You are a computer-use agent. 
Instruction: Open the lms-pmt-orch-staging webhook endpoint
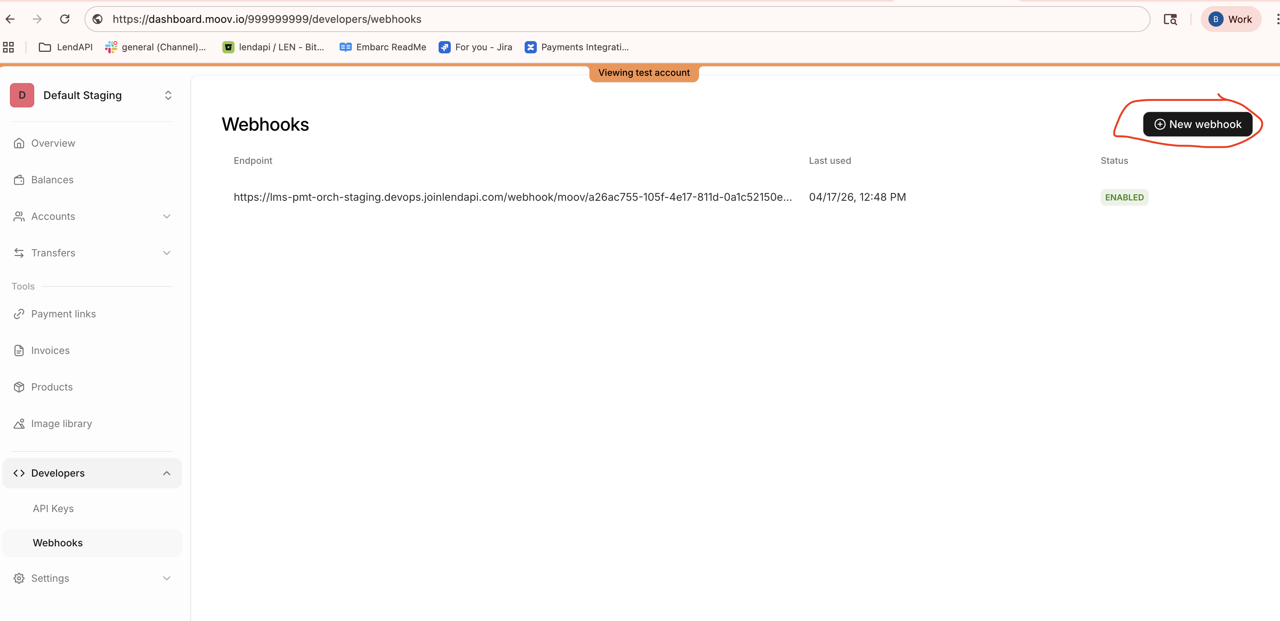click(x=512, y=197)
